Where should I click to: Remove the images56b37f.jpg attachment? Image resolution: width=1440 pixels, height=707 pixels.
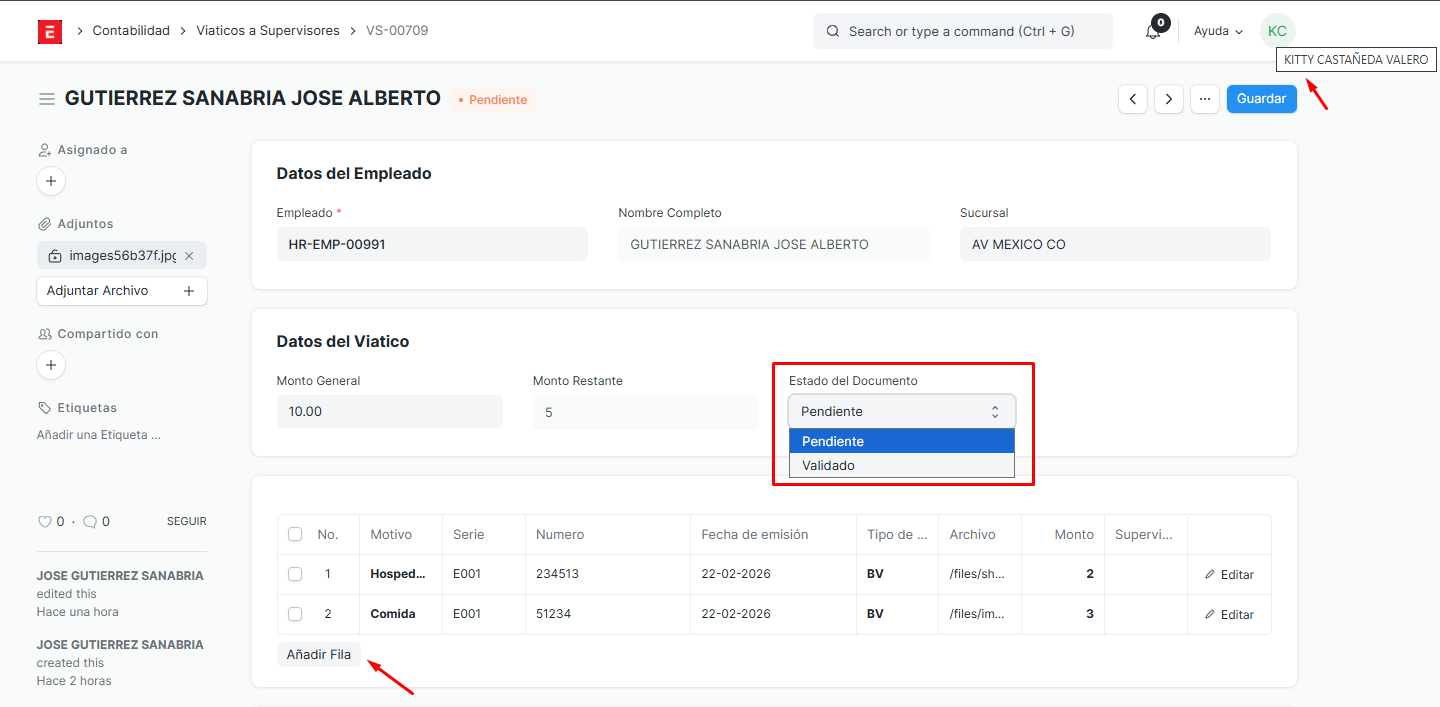tap(189, 256)
